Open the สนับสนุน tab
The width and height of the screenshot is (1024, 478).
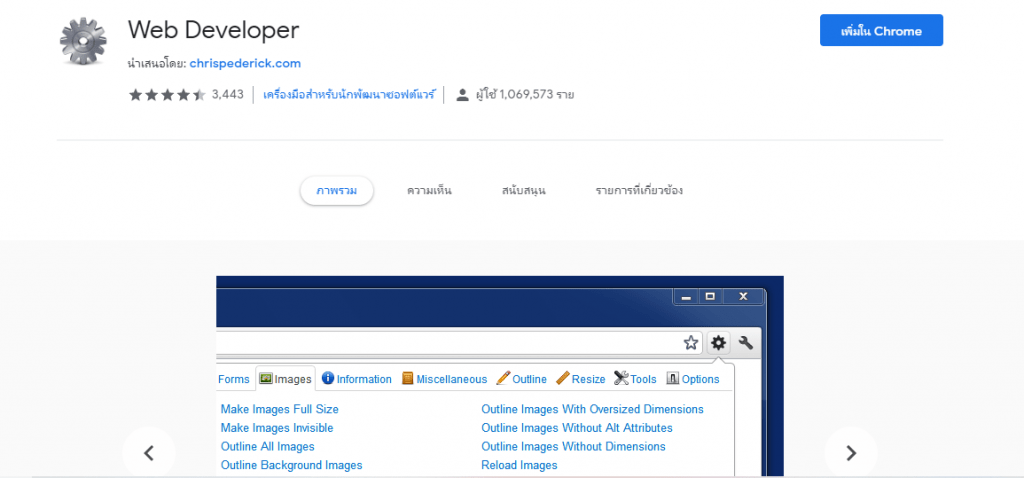524,191
